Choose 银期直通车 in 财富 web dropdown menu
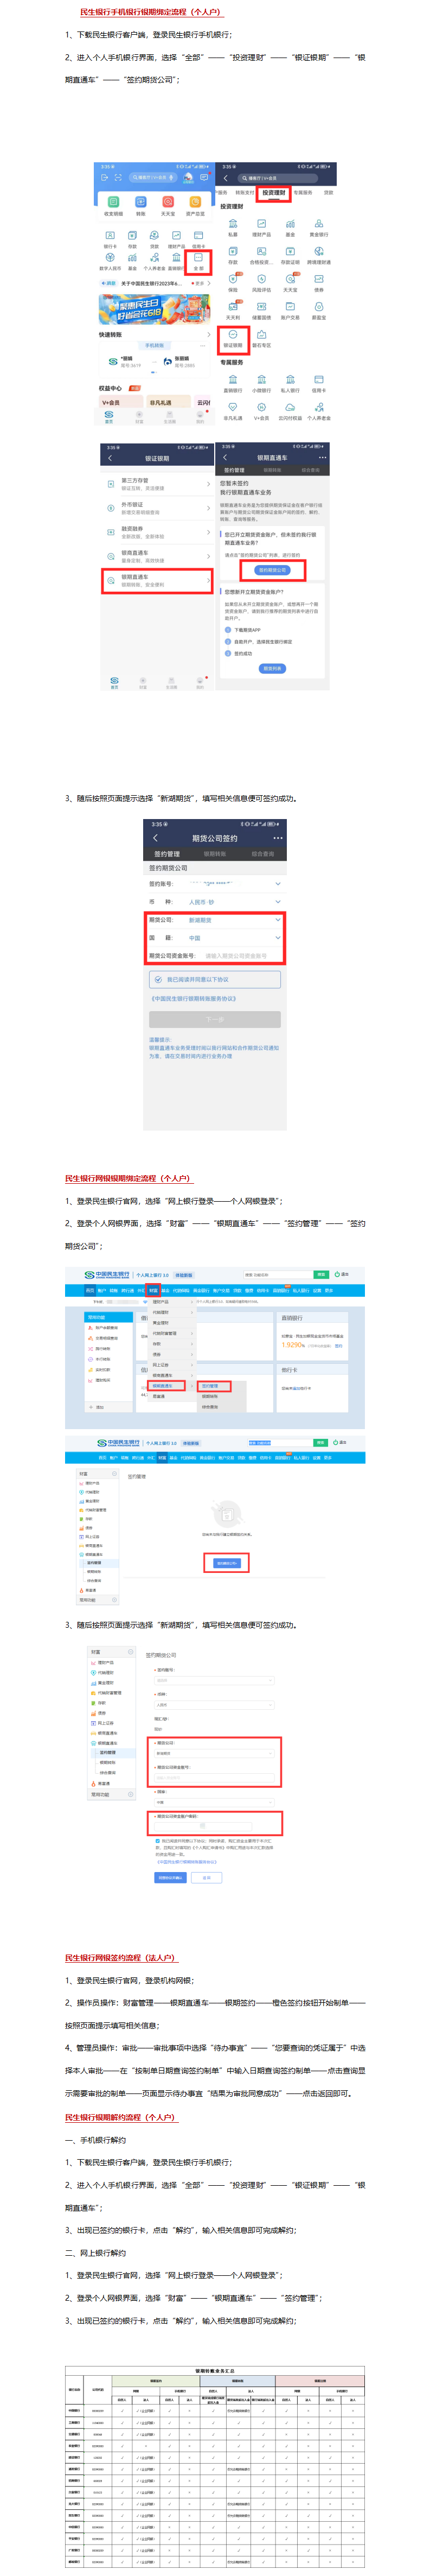Image resolution: width=430 pixels, height=2576 pixels. pyautogui.click(x=162, y=1386)
